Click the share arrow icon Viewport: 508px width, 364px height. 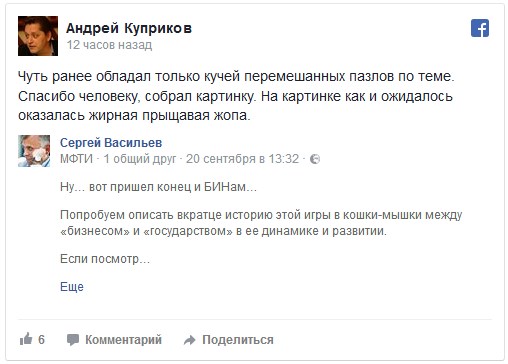pos(190,340)
